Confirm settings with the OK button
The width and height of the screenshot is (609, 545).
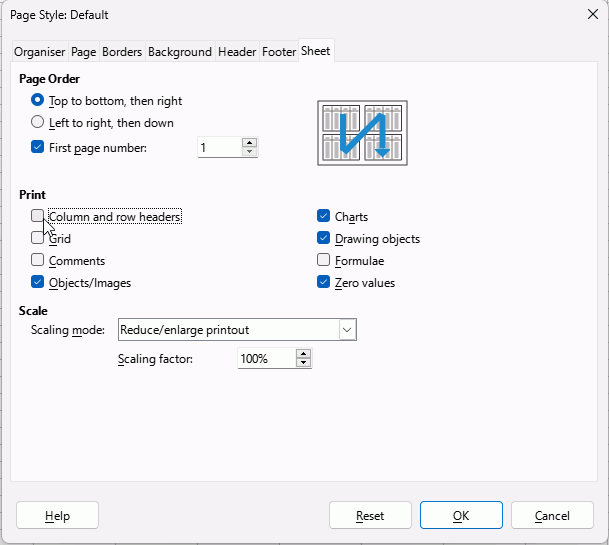click(x=461, y=515)
